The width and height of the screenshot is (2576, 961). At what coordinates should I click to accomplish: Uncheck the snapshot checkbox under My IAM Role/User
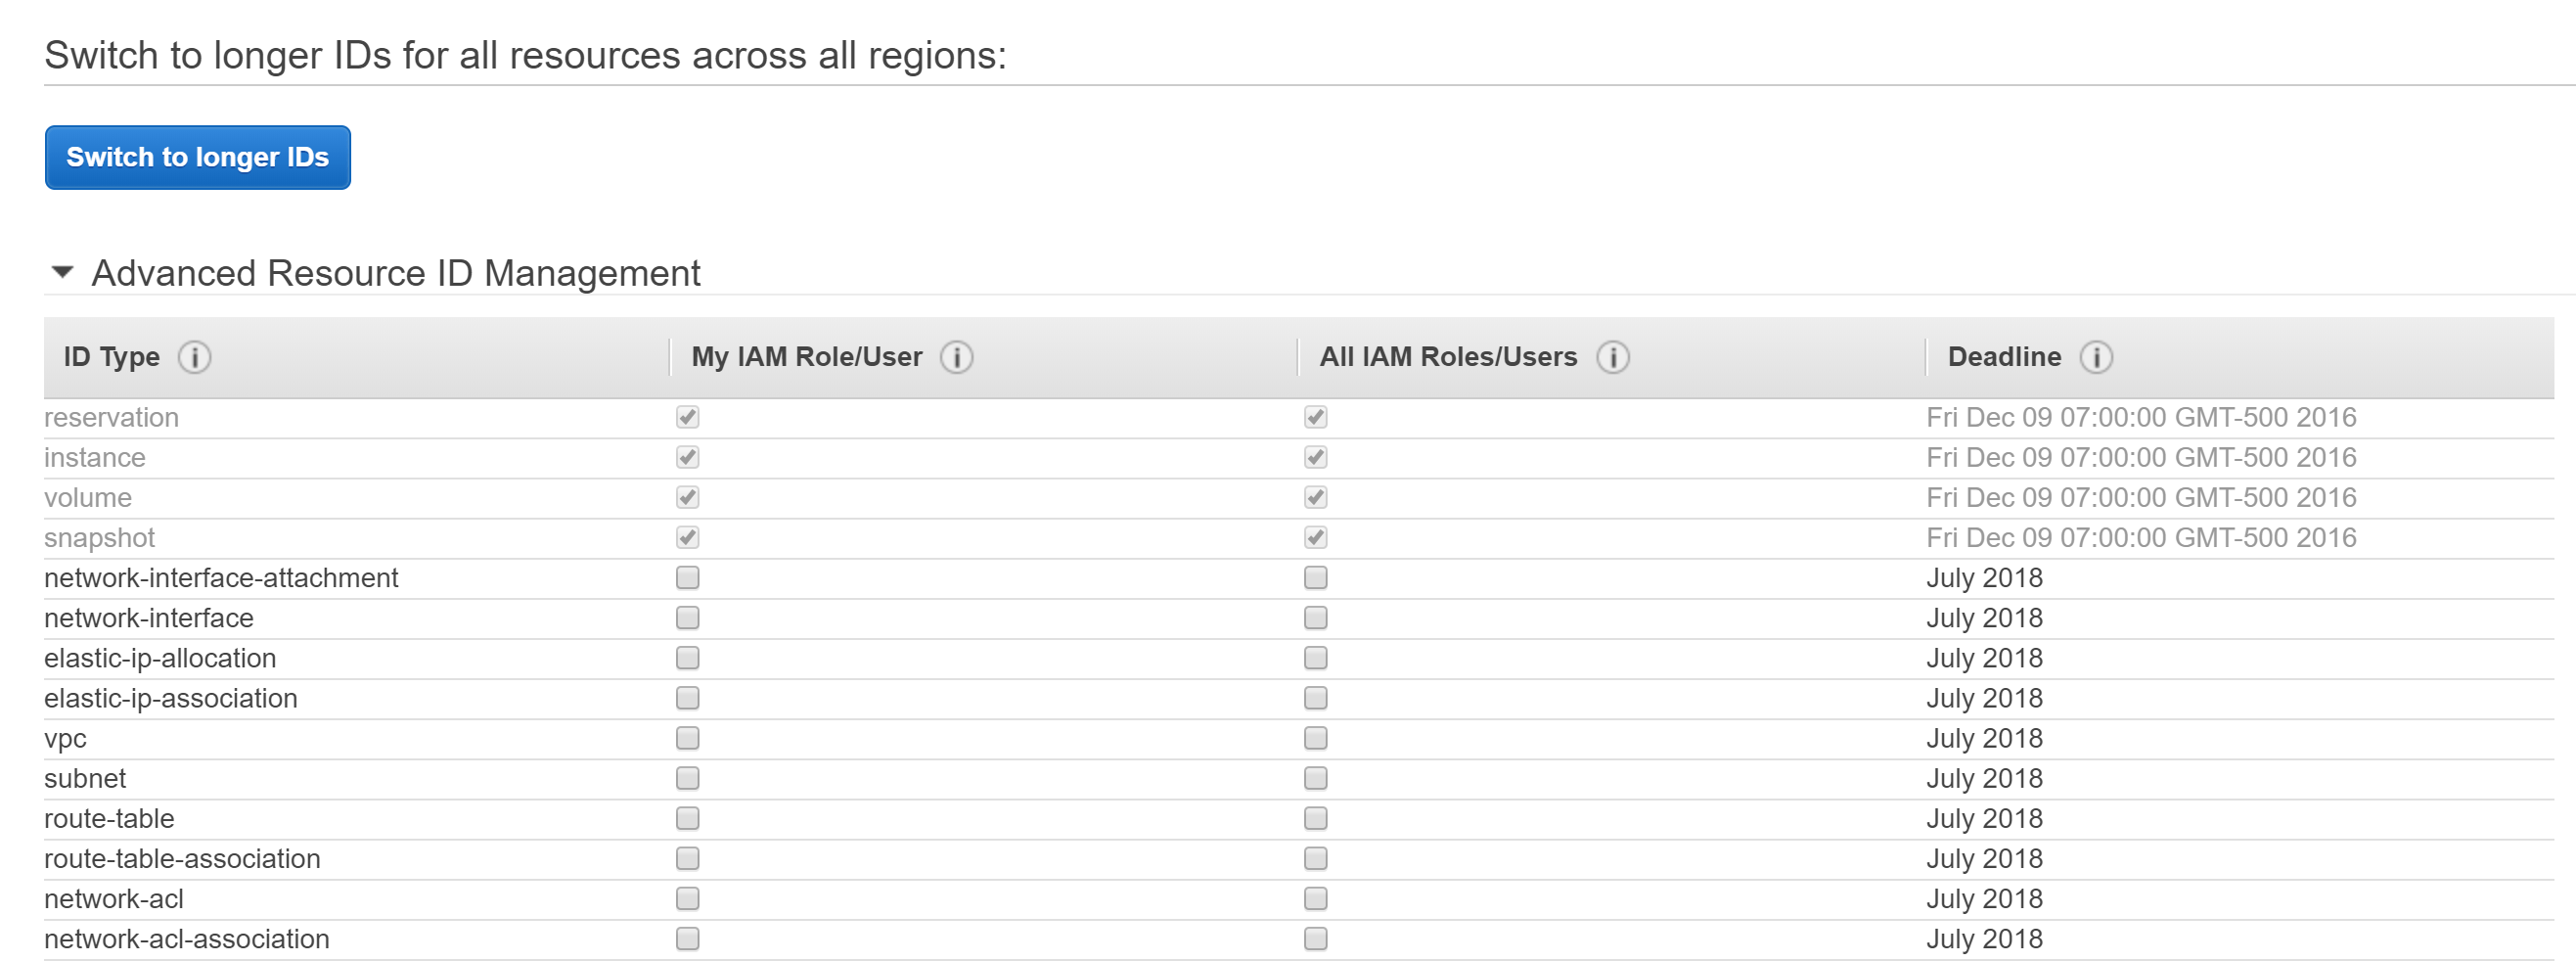[x=686, y=537]
